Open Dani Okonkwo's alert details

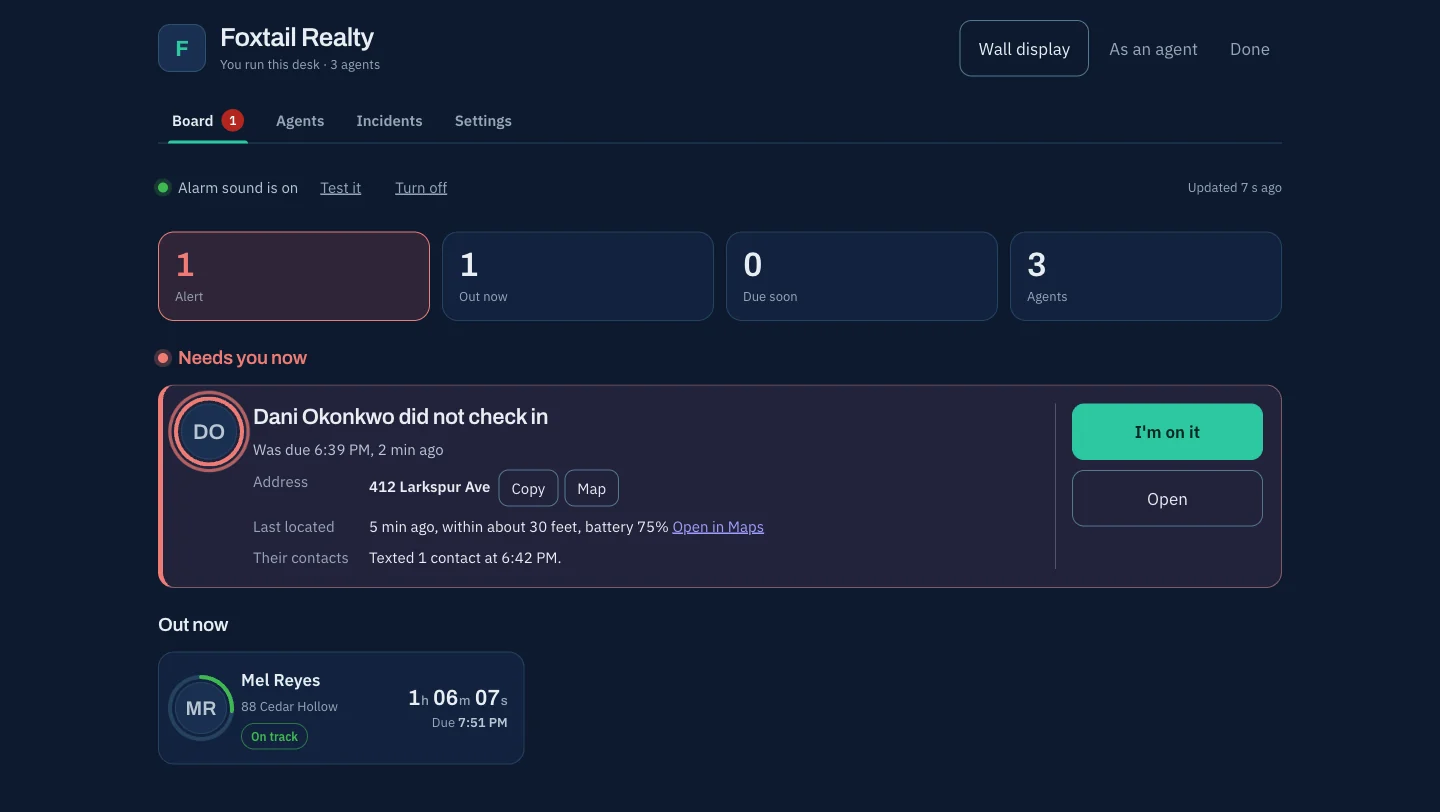pyautogui.click(x=1167, y=498)
